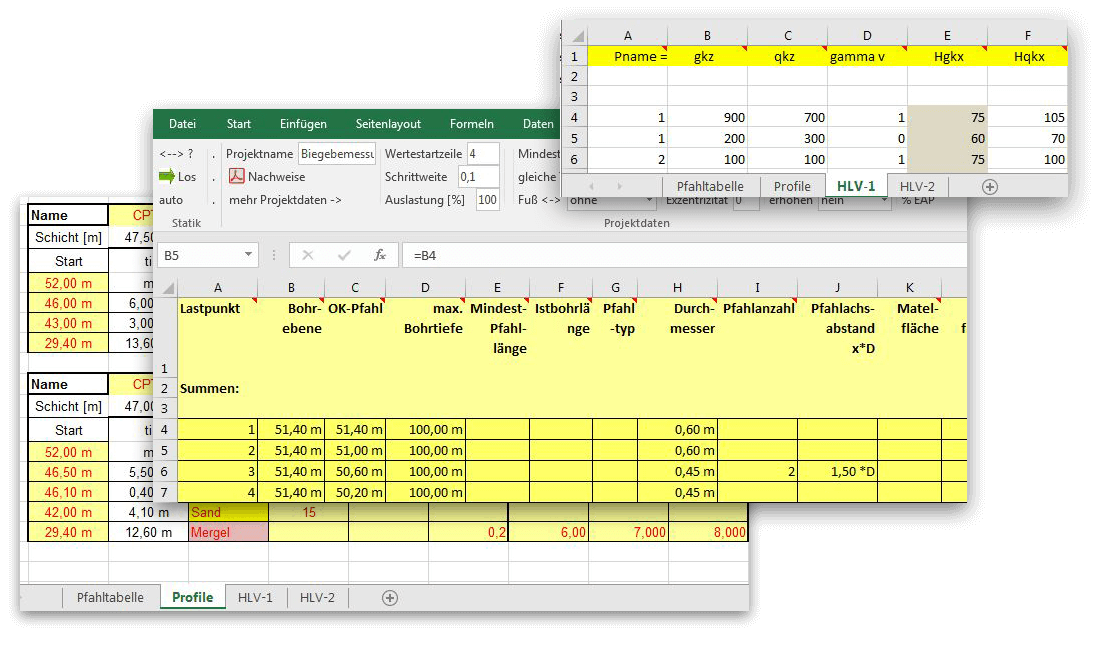The image size is (1095, 648).
Task: Click the auto button in Statik group
Action: point(171,200)
